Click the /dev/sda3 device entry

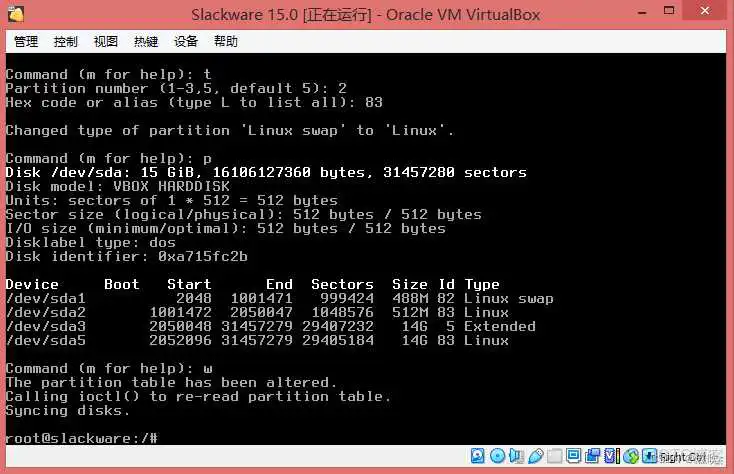point(46,326)
